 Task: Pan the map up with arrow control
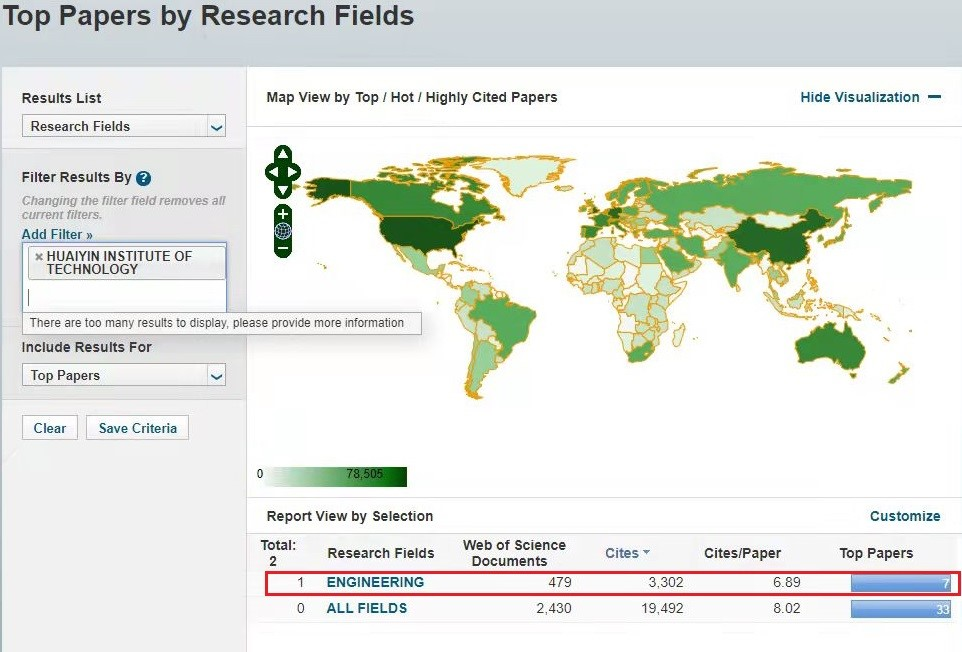(283, 154)
